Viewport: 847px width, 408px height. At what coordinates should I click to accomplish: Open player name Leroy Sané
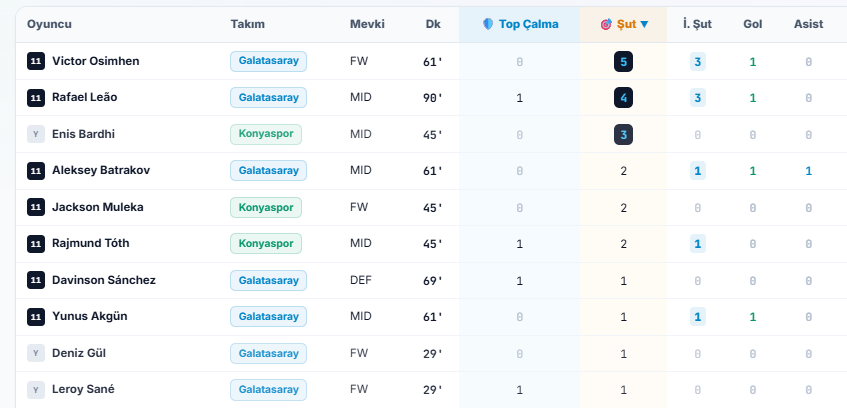pyautogui.click(x=83, y=389)
